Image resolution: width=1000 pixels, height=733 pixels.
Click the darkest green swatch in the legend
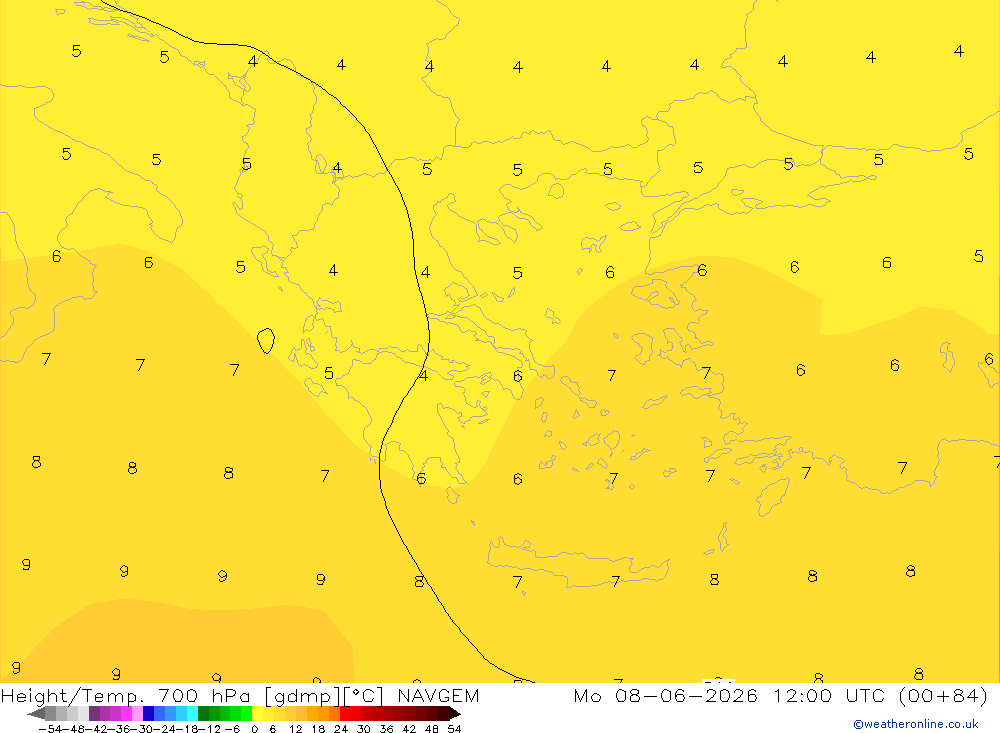(x=203, y=714)
